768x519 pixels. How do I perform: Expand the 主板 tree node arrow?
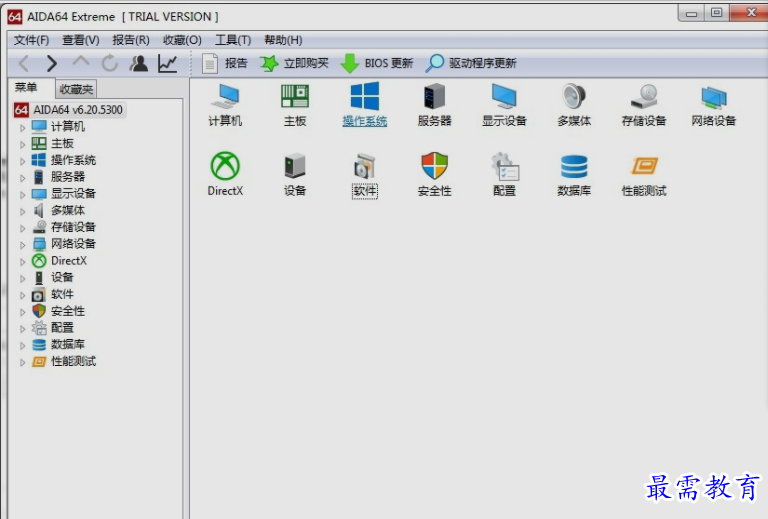tap(23, 144)
